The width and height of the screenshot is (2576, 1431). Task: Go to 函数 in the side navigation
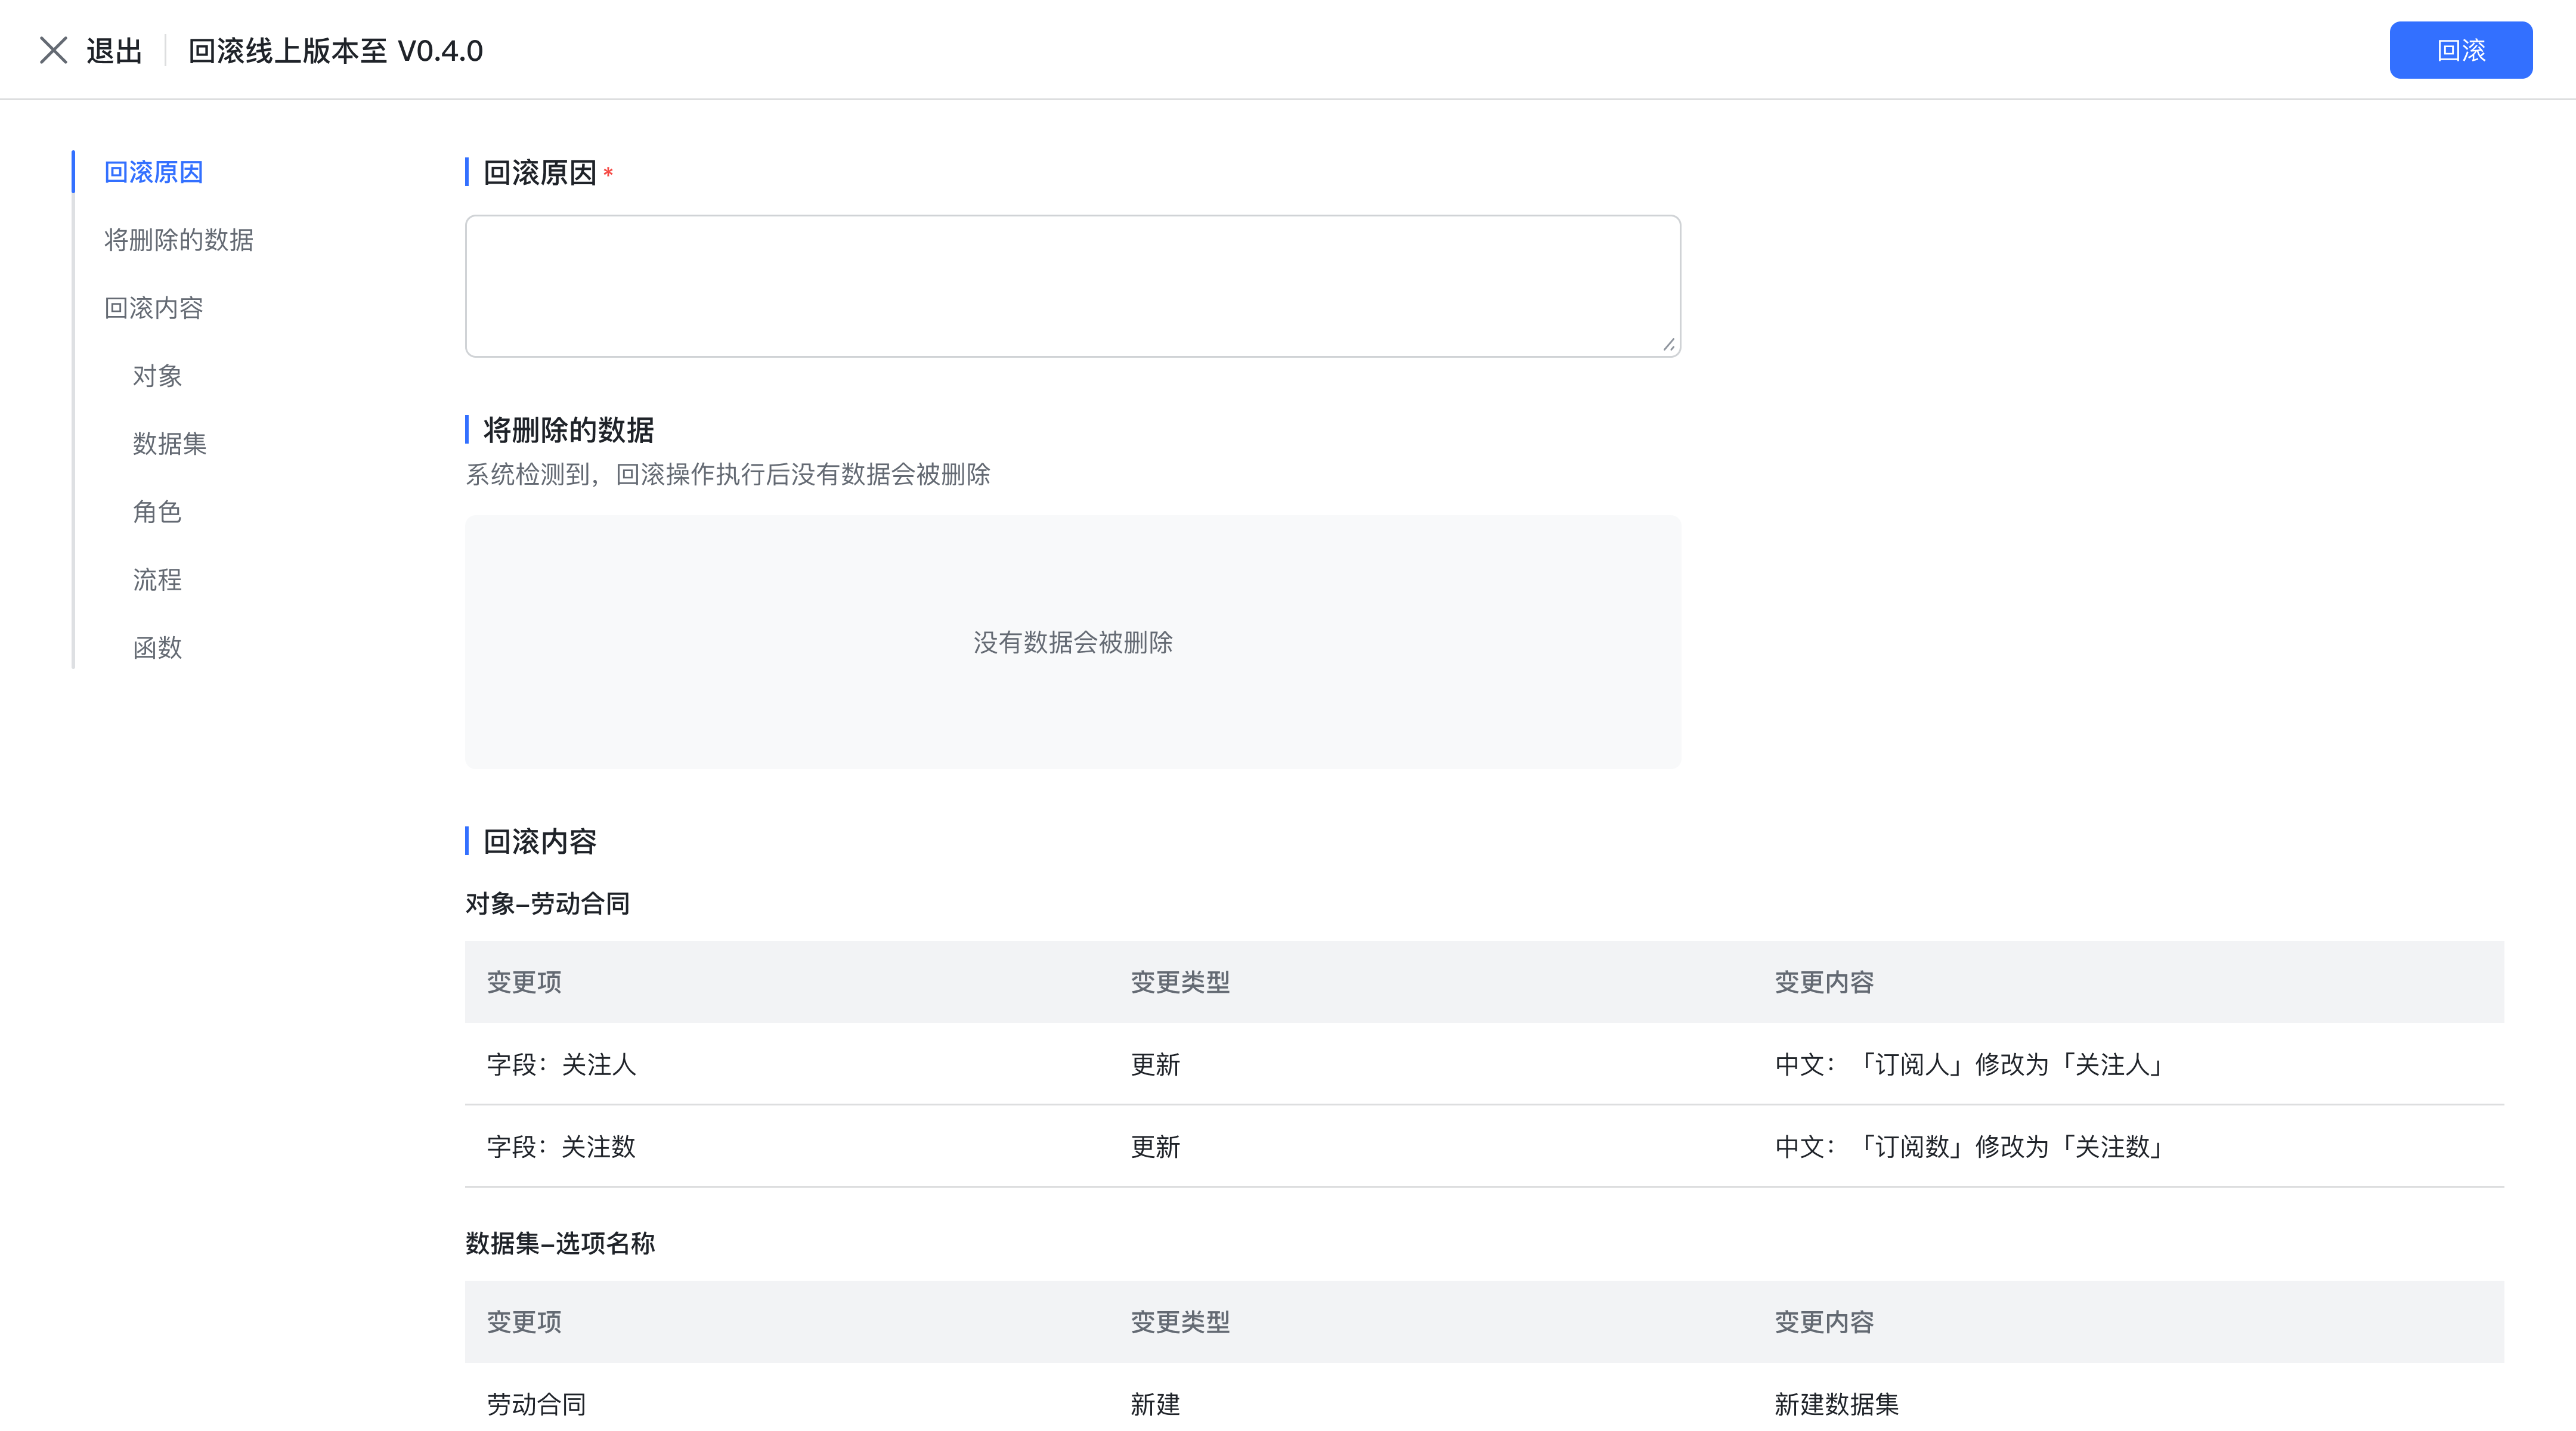157,648
